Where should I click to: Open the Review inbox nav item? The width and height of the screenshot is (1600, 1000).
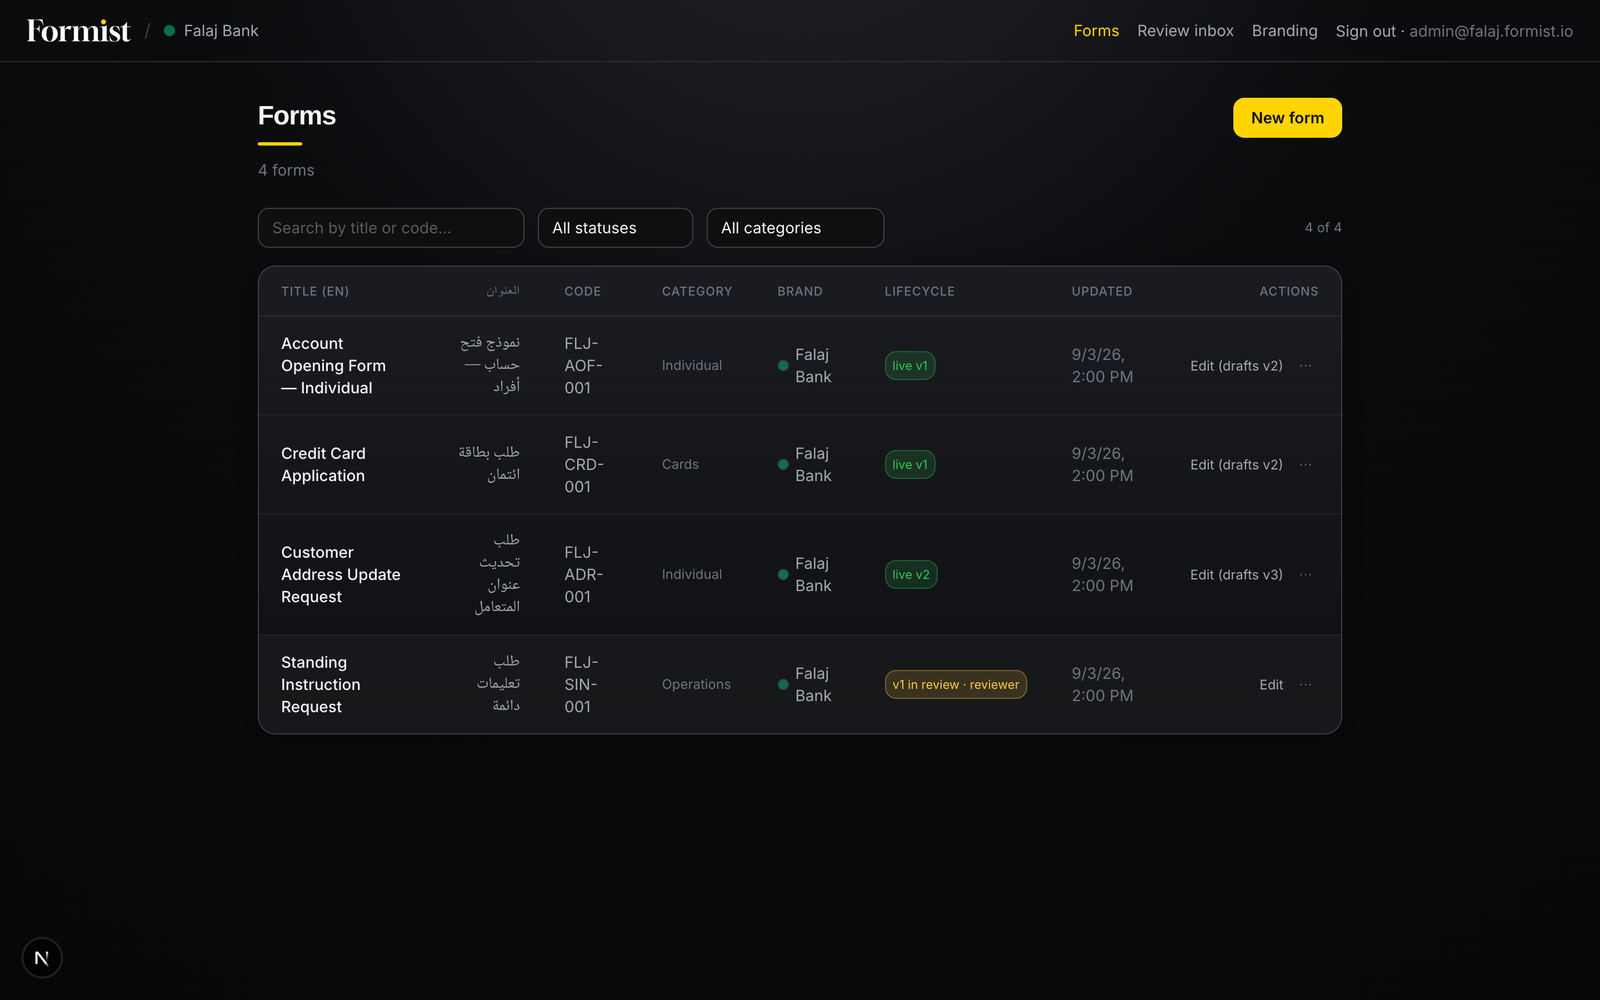point(1185,31)
